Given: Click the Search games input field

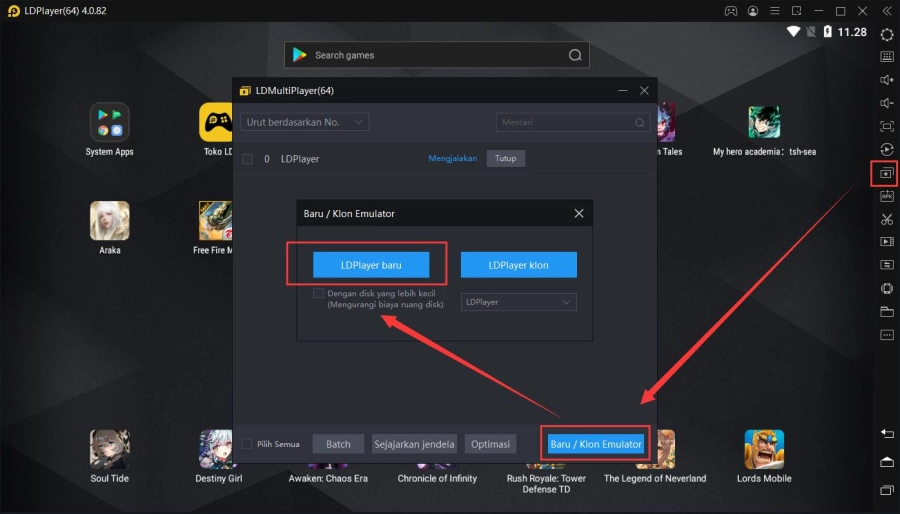Looking at the screenshot, I should pyautogui.click(x=437, y=55).
